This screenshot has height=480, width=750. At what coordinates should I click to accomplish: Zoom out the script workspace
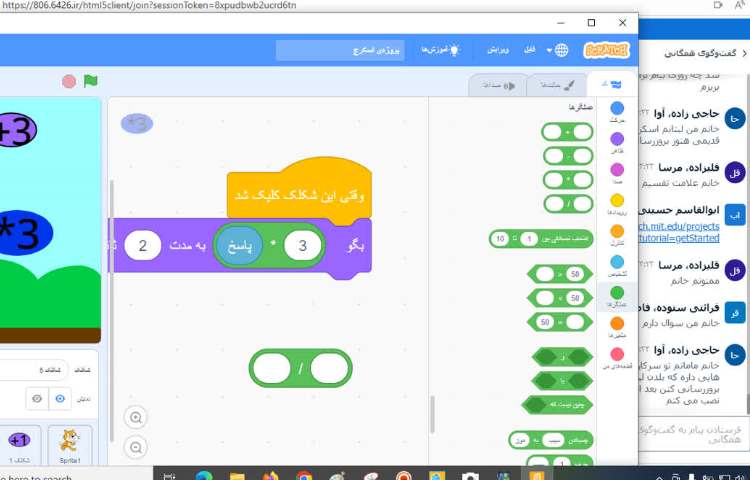point(137,447)
